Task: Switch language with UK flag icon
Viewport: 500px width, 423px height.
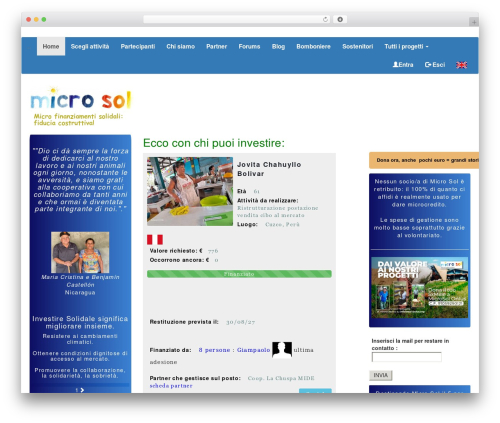Action: 462,65
